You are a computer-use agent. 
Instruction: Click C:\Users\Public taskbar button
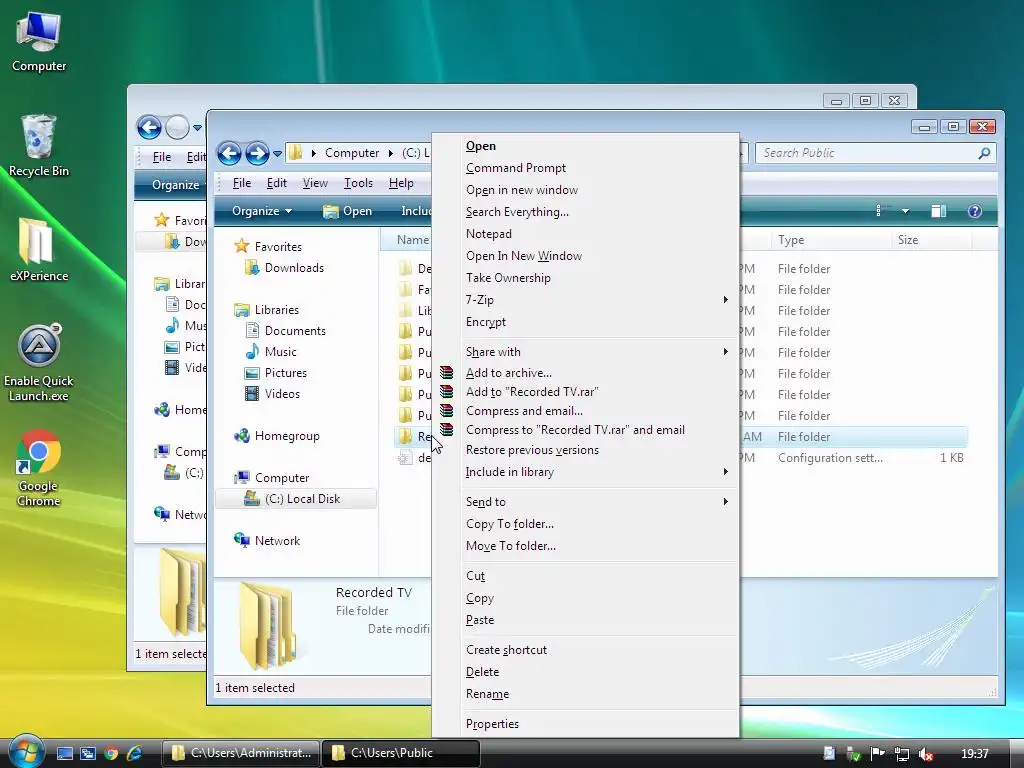[x=401, y=753]
